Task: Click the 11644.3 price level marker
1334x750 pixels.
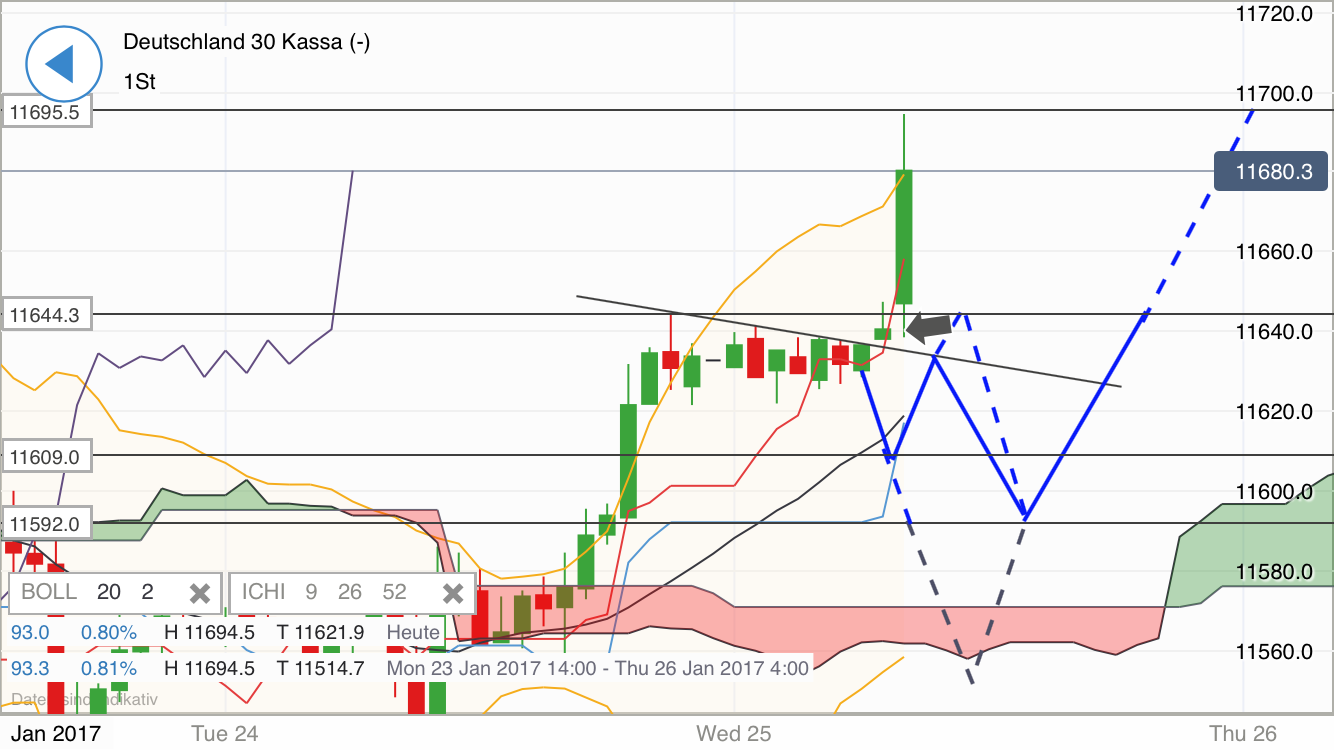Action: pos(45,314)
